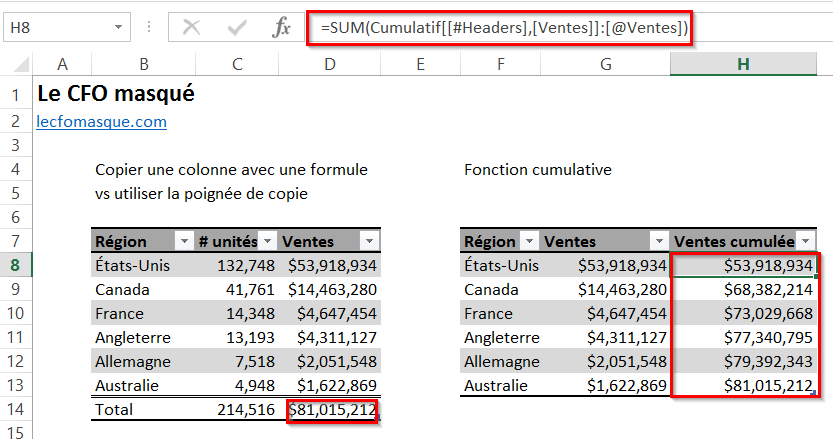Click the Enter checkmark formula bar icon
This screenshot has width=833, height=439.
(x=237, y=28)
